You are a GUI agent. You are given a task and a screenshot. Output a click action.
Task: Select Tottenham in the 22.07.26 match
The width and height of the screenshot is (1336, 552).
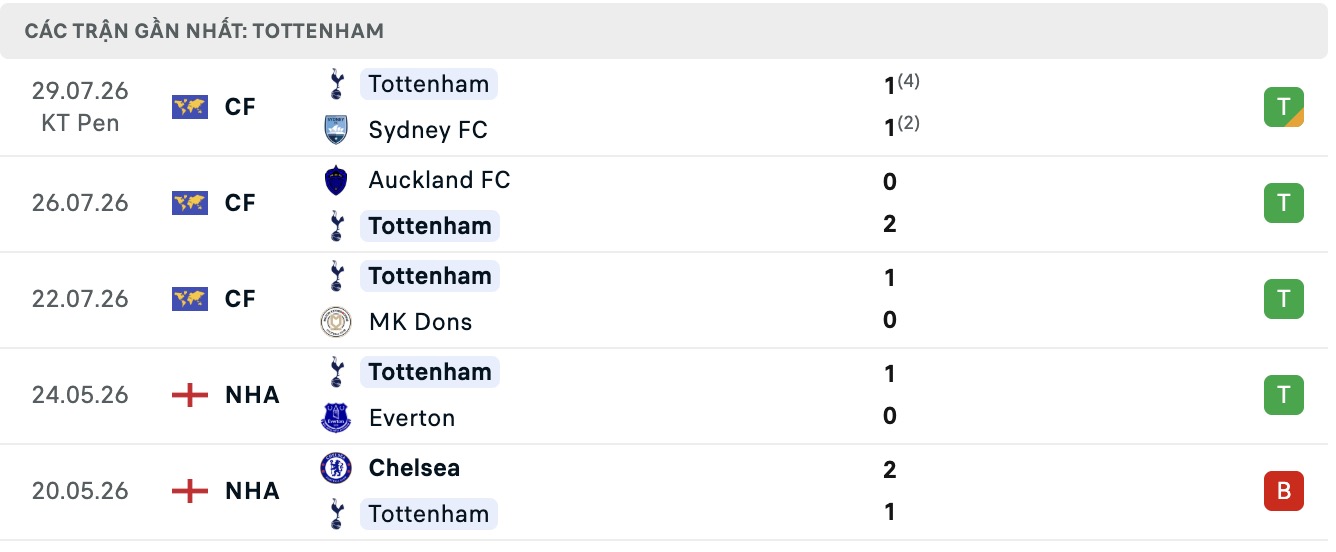(x=430, y=276)
